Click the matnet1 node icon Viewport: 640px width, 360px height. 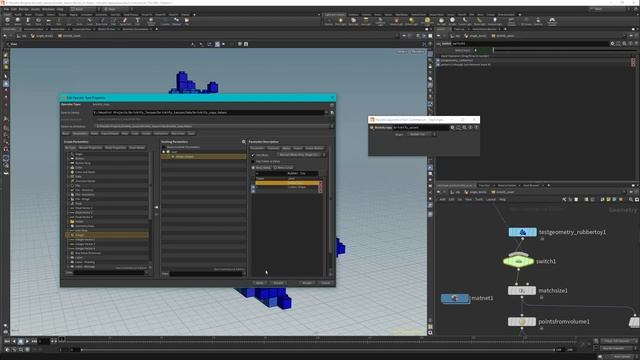click(x=455, y=298)
